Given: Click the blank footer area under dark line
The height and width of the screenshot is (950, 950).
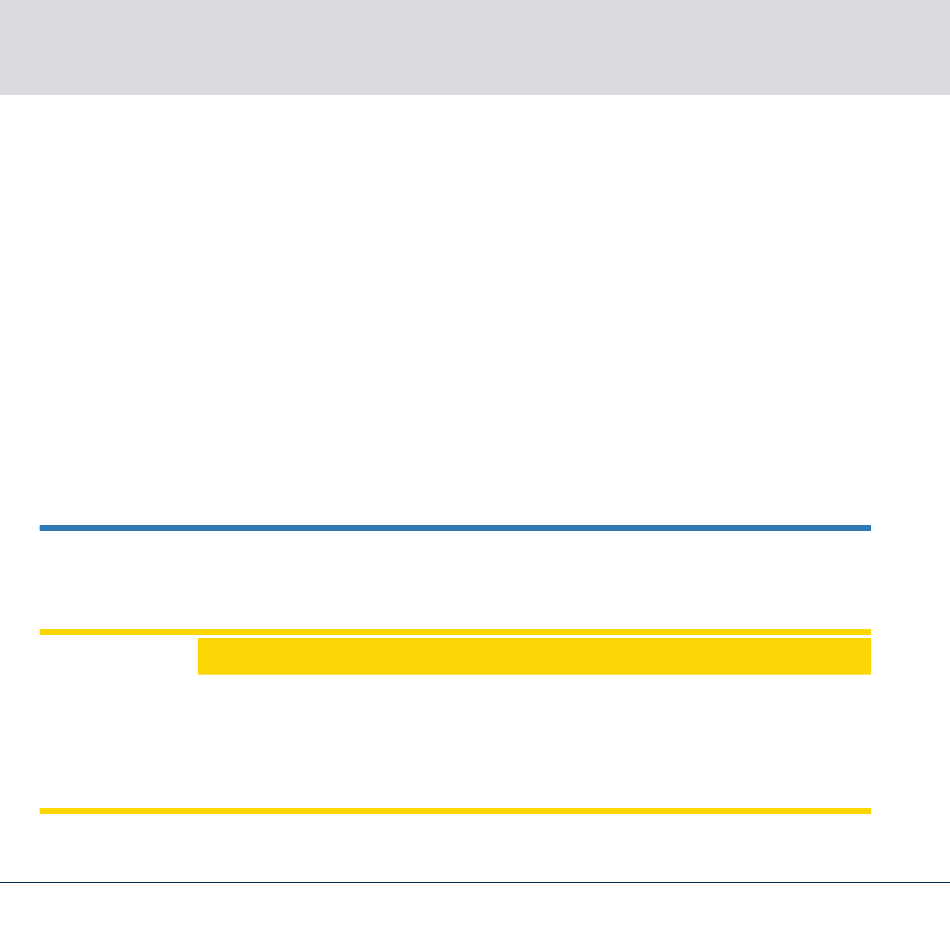Looking at the screenshot, I should pyautogui.click(x=475, y=917).
